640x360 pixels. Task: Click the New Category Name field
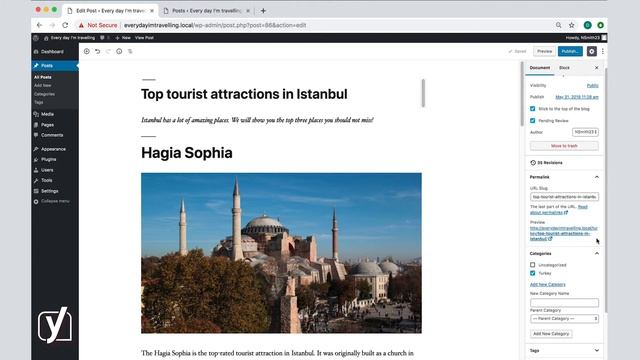coord(564,302)
